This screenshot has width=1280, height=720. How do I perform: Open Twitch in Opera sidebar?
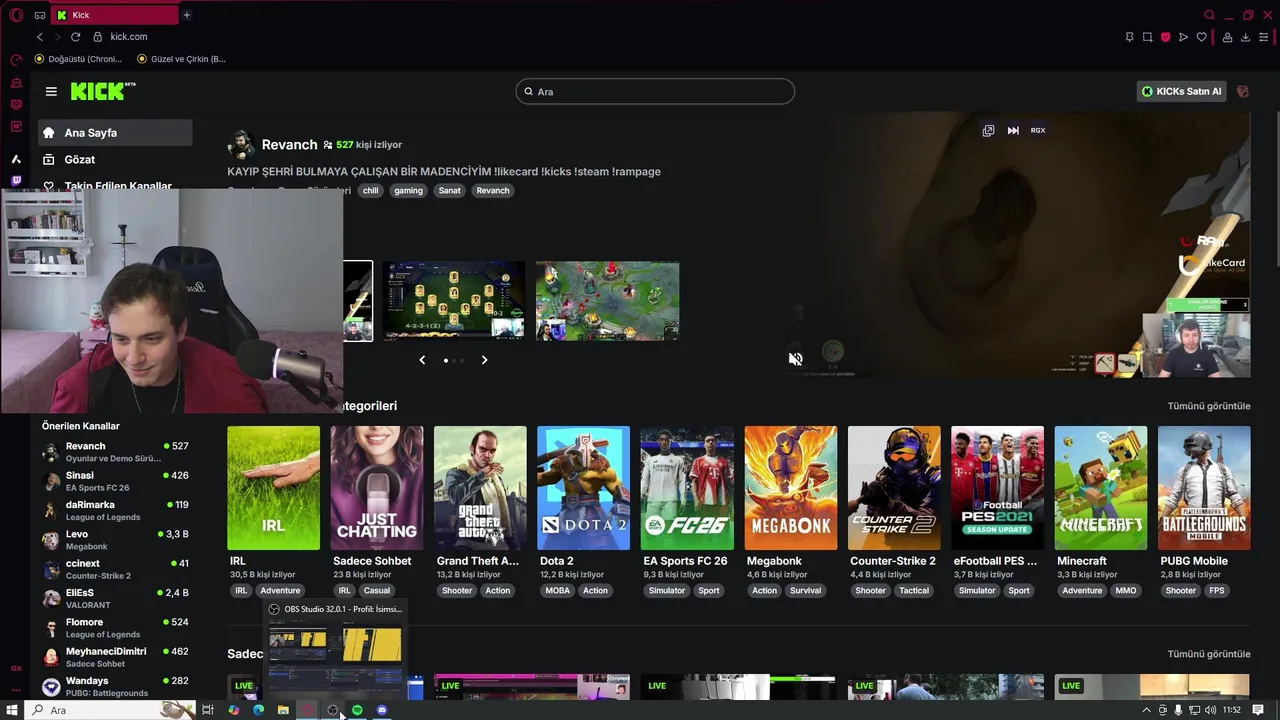16,181
